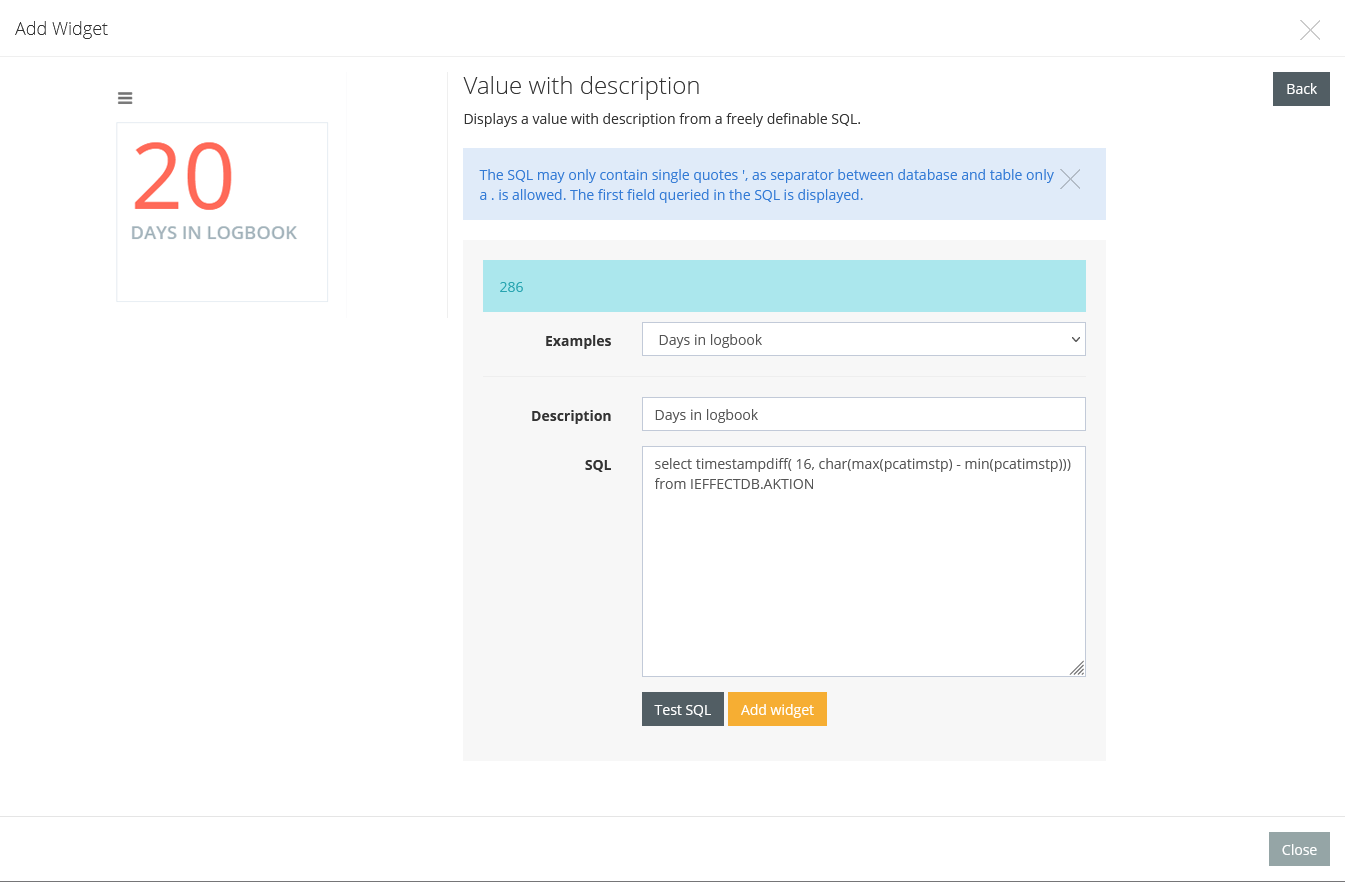This screenshot has height=882, width=1345.
Task: Click the Close button at bottom right
Action: 1299,850
